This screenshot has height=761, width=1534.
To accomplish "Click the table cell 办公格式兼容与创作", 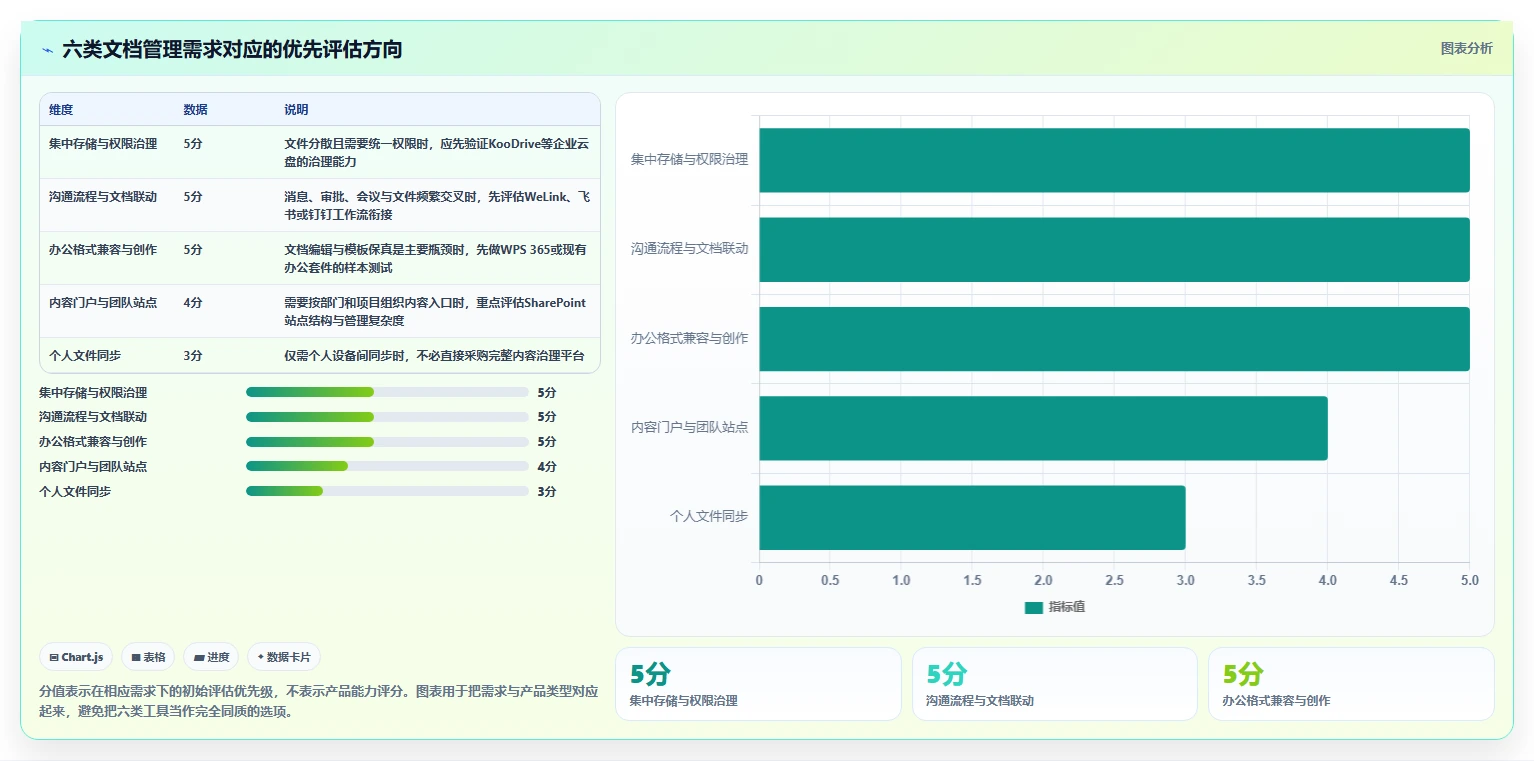I will click(103, 250).
